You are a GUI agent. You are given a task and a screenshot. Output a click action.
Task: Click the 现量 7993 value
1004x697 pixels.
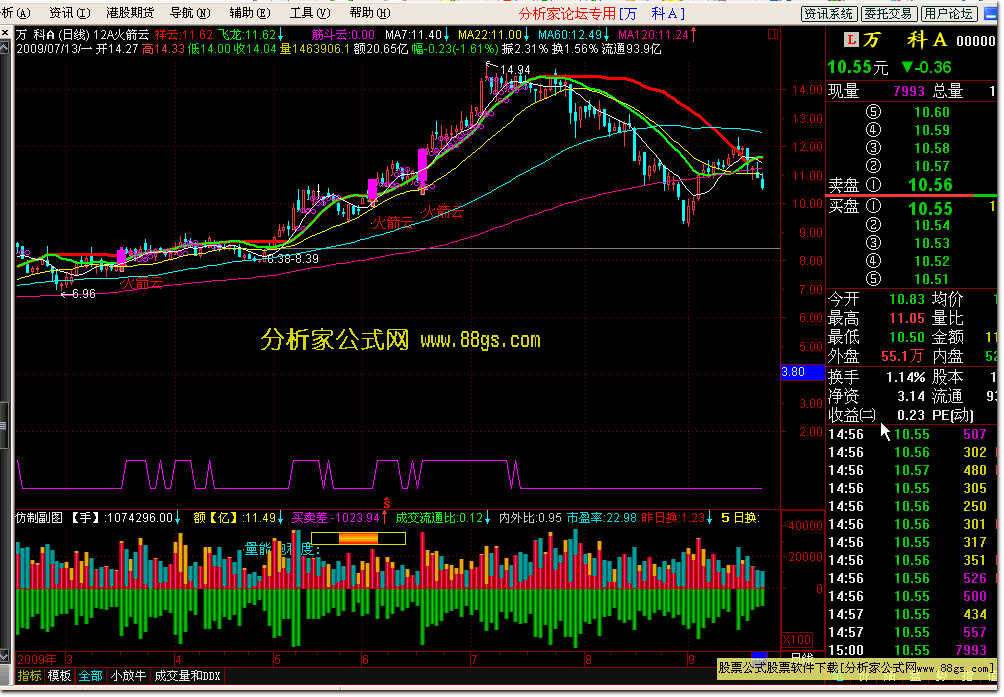tap(909, 91)
